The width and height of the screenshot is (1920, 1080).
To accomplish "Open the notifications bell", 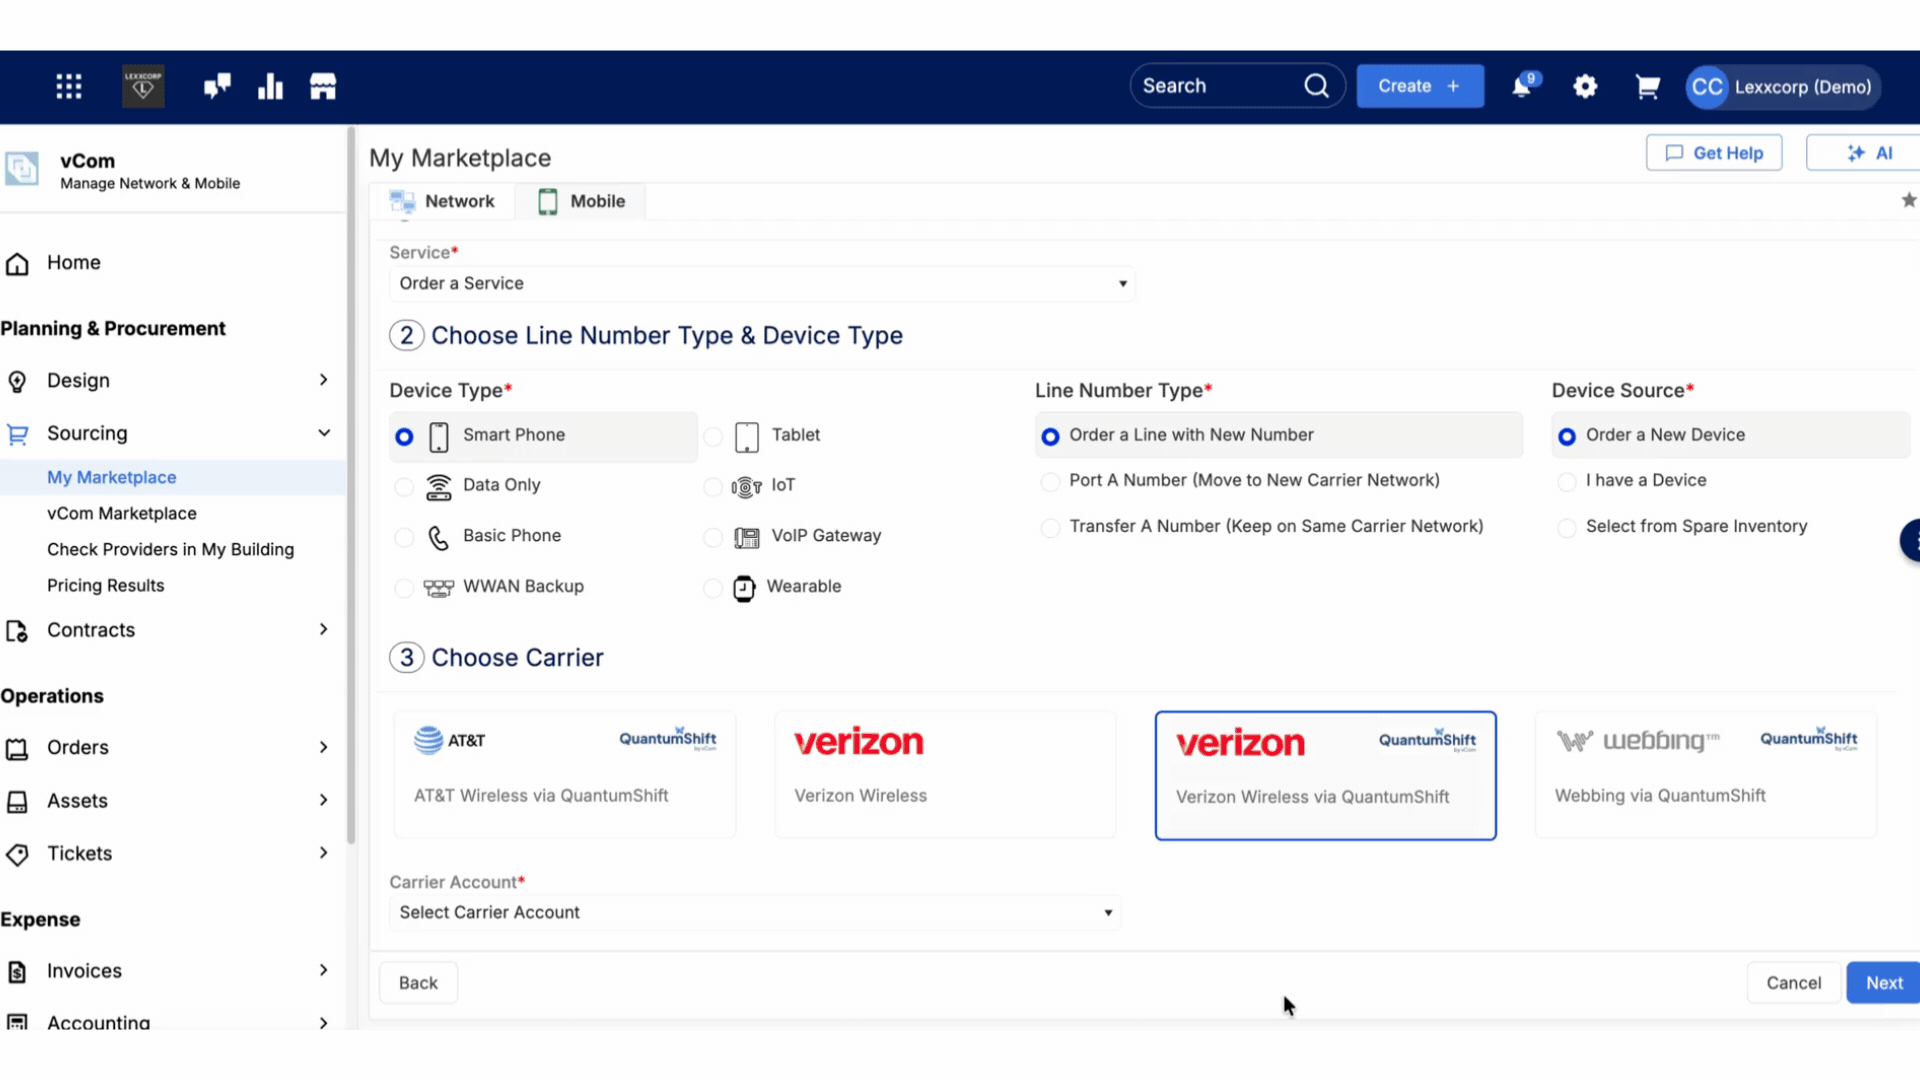I will (x=1522, y=86).
